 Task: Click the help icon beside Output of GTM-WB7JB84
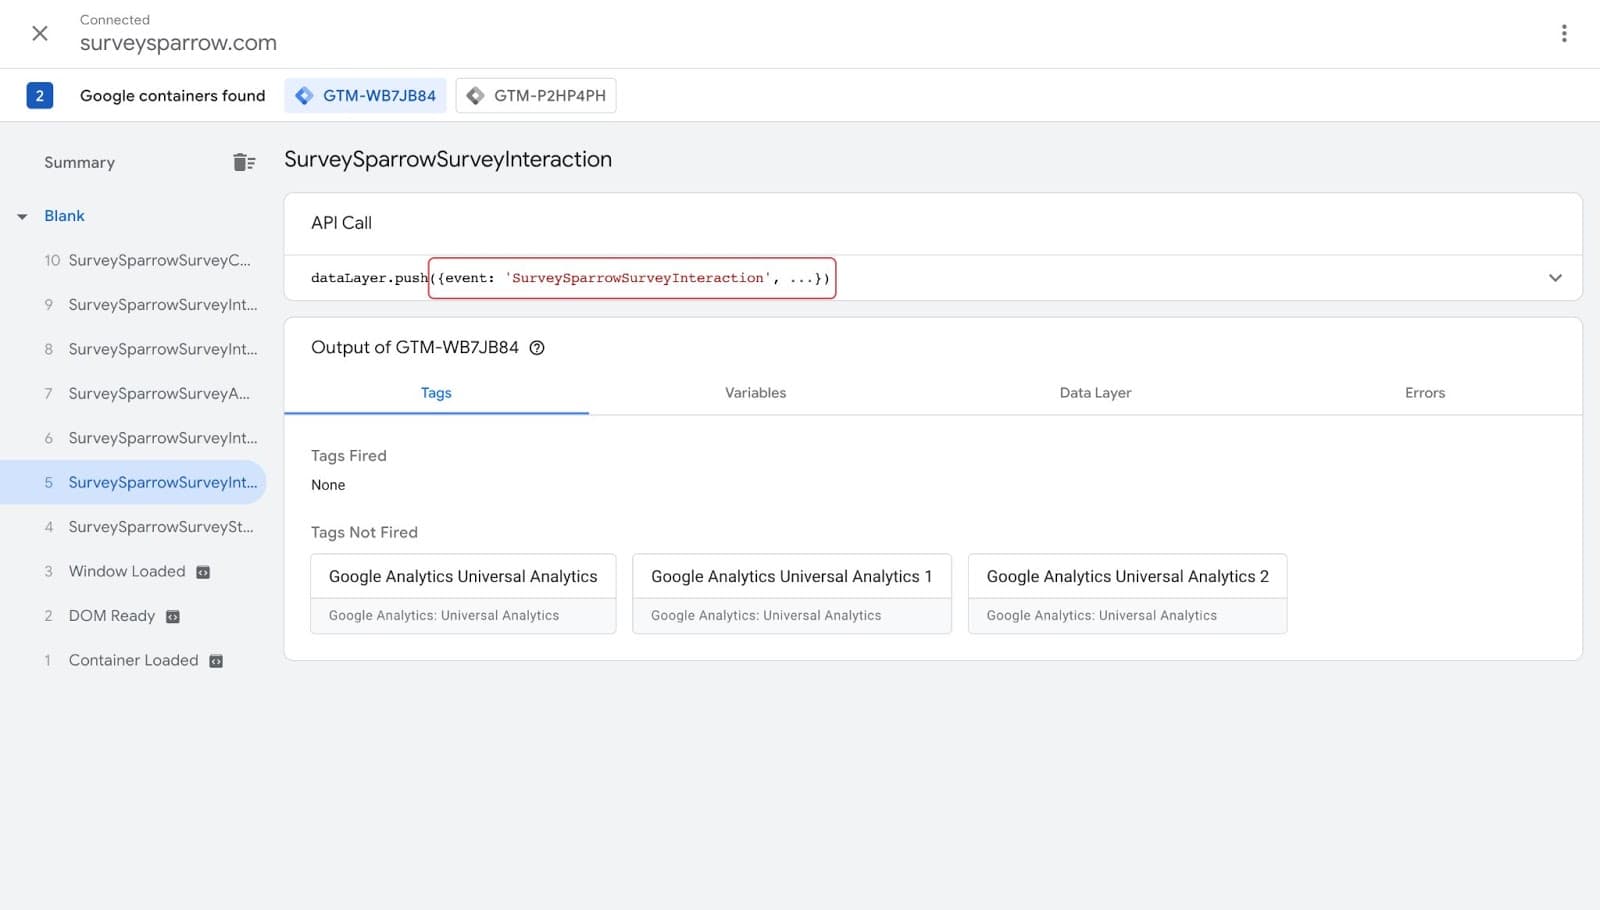click(x=537, y=348)
